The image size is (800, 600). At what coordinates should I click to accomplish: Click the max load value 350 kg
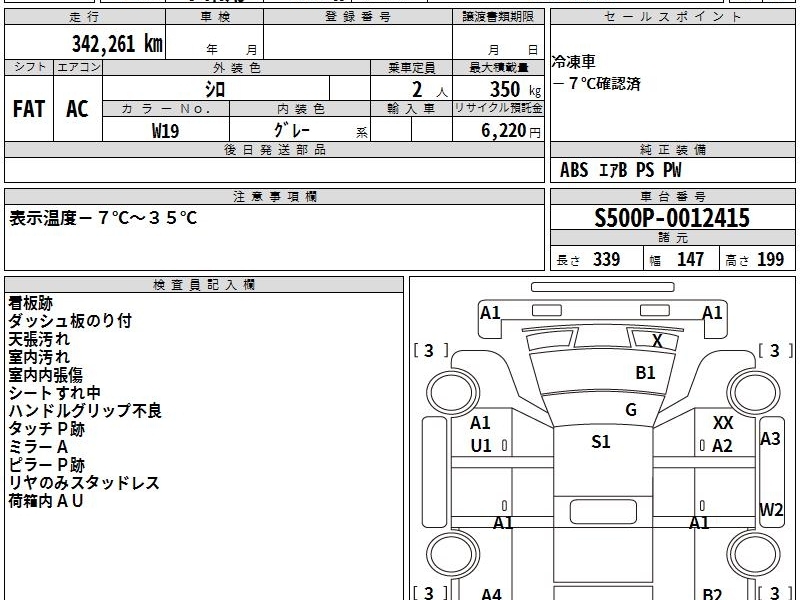click(515, 89)
